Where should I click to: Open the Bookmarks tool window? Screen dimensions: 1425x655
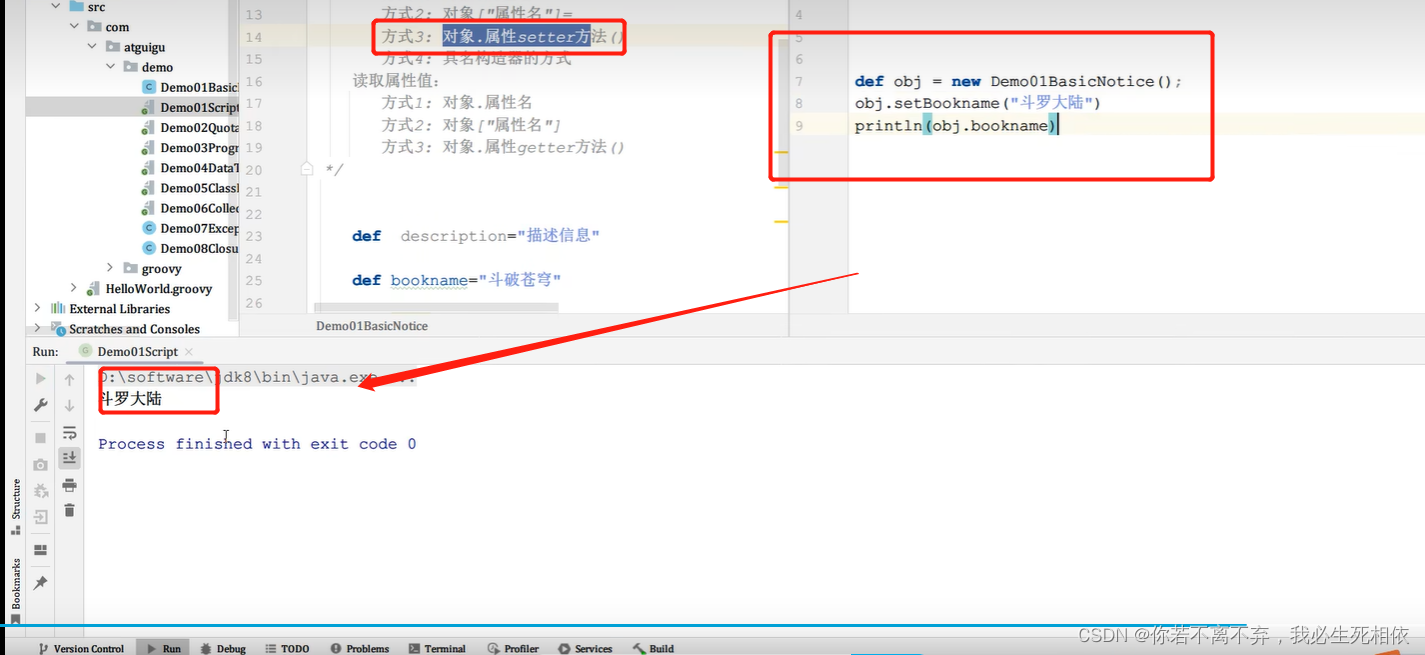[16, 590]
